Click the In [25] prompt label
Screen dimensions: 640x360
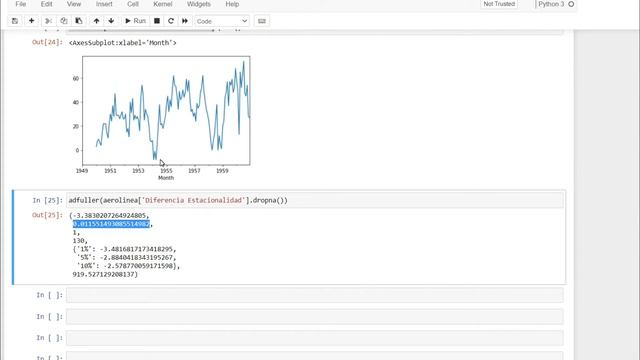(x=47, y=200)
